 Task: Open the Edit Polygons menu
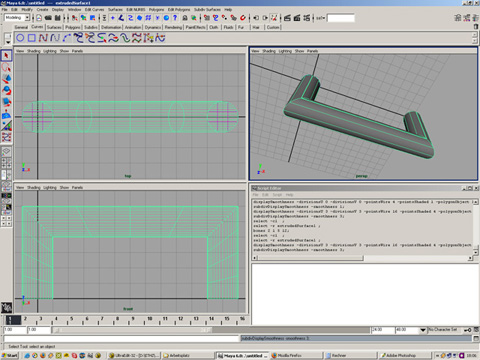tap(179, 10)
